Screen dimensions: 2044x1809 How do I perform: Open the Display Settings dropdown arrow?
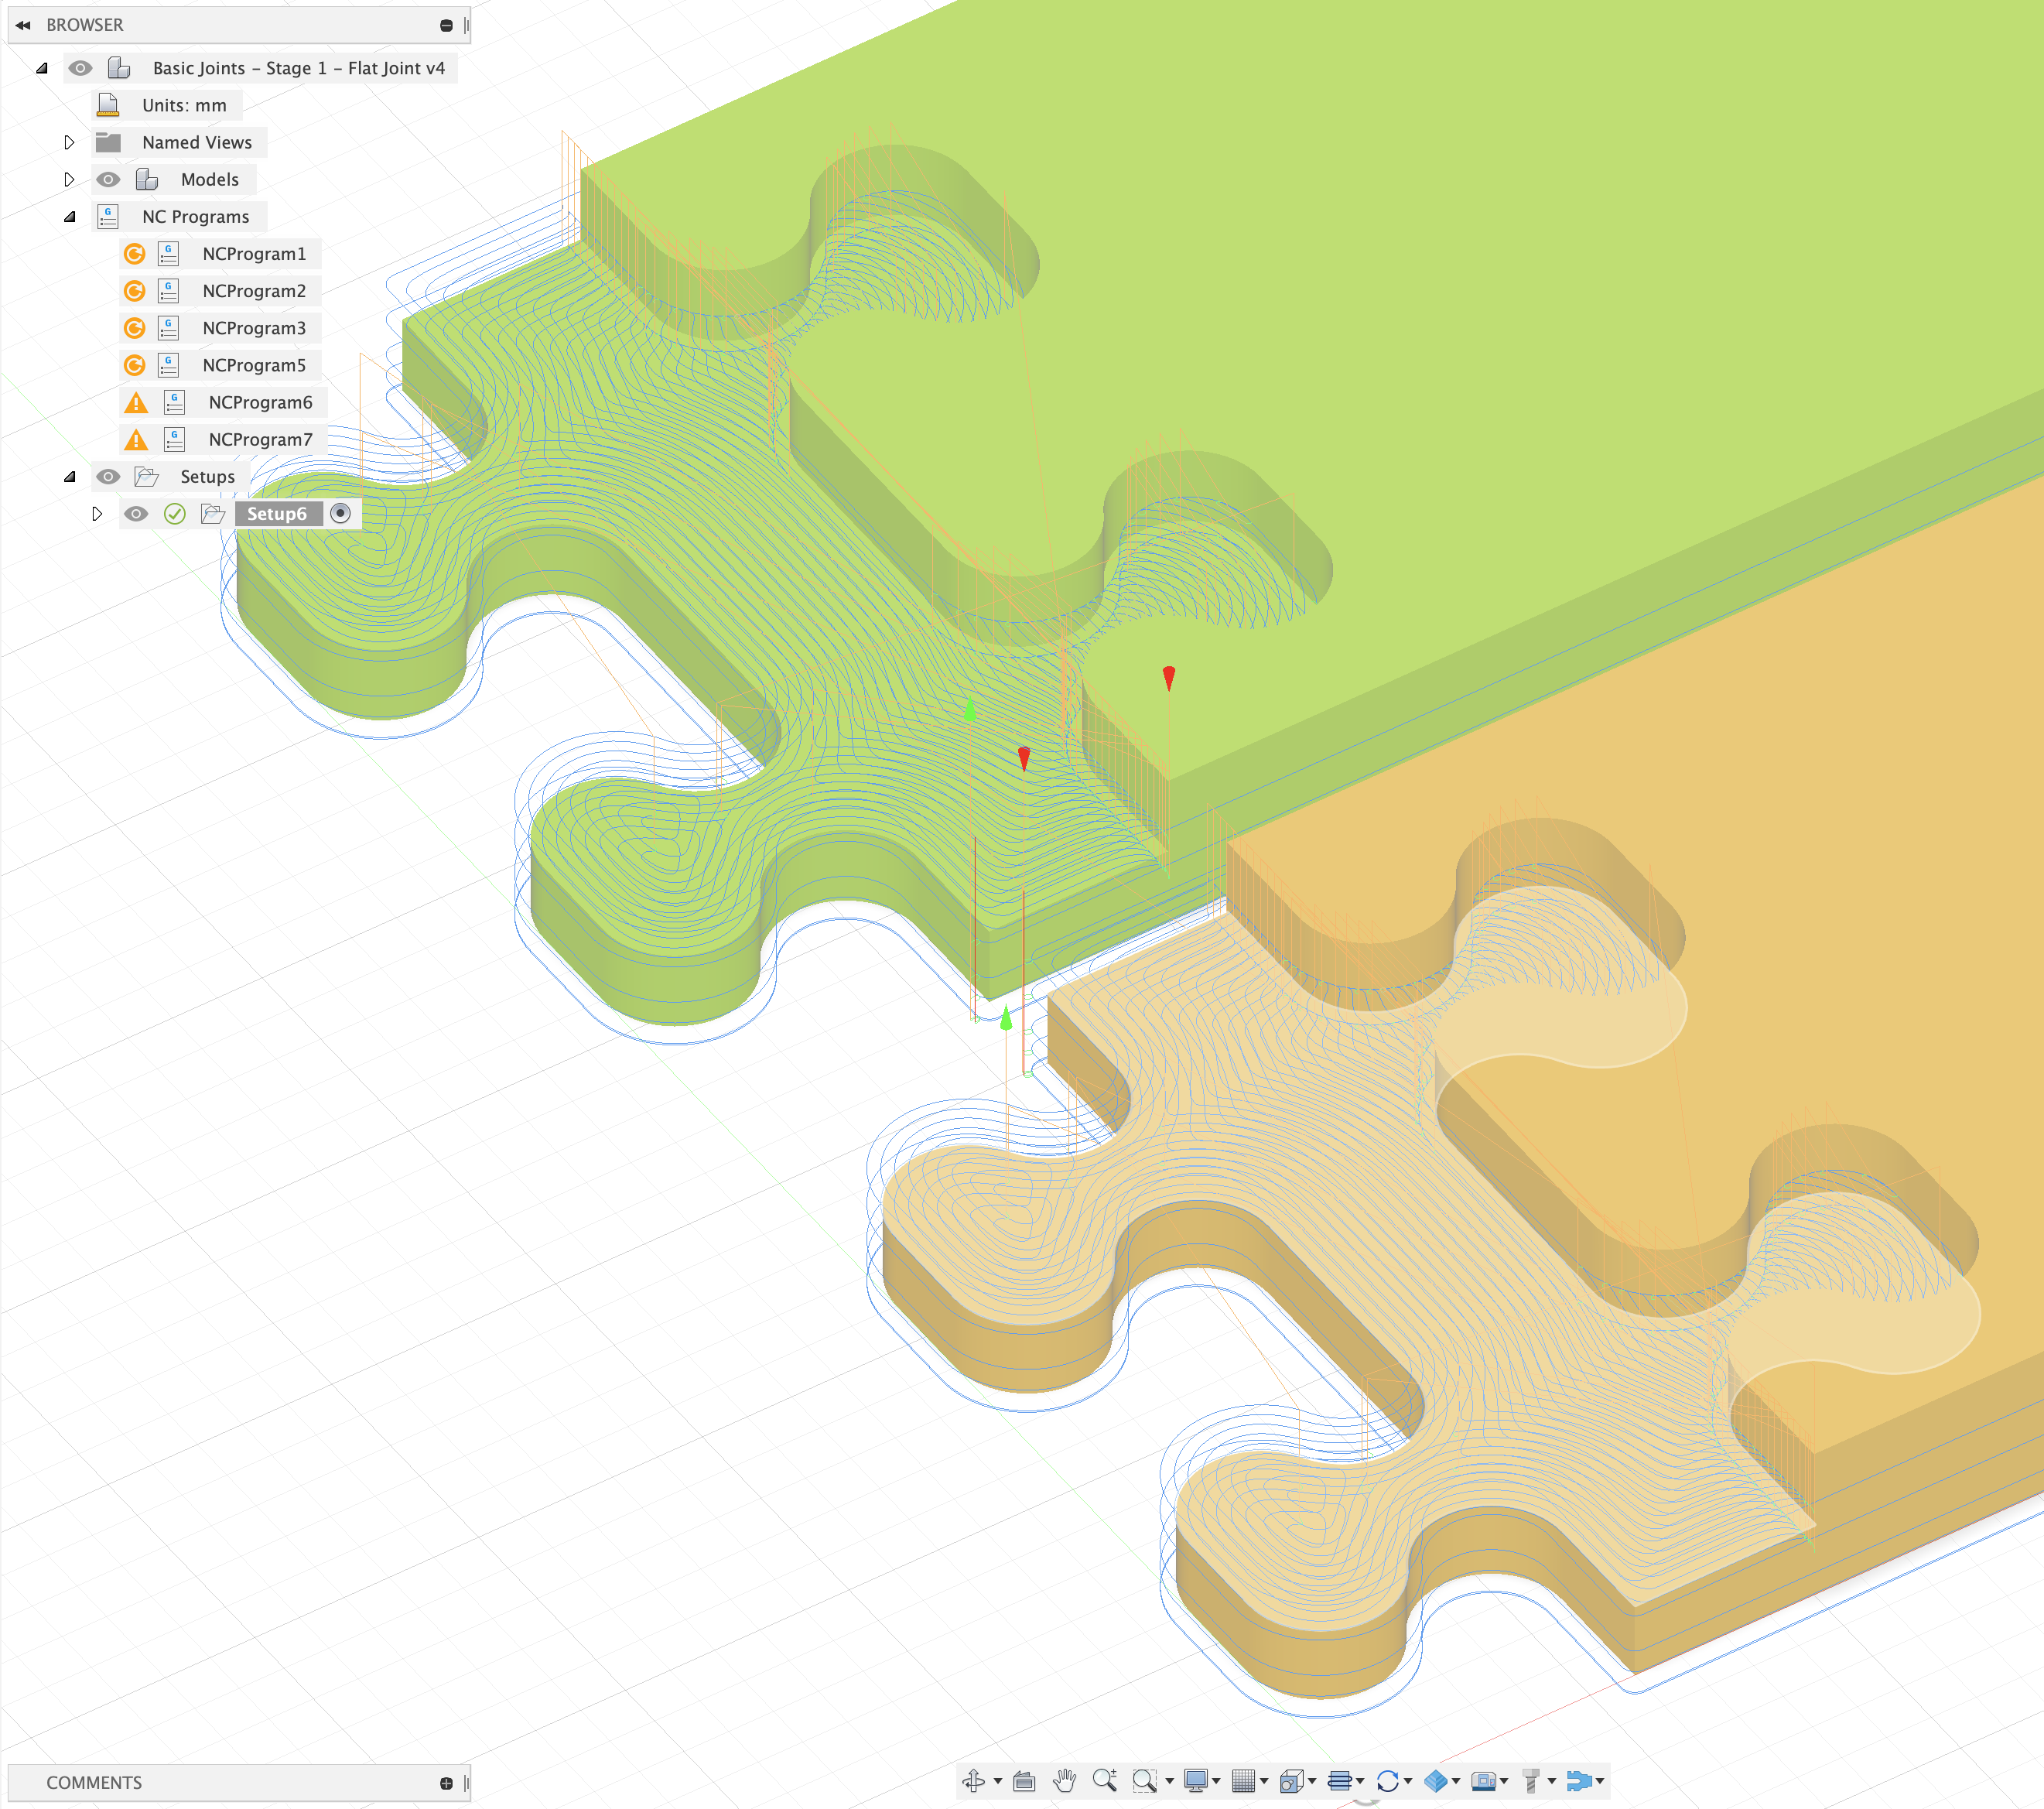pyautogui.click(x=1217, y=1781)
